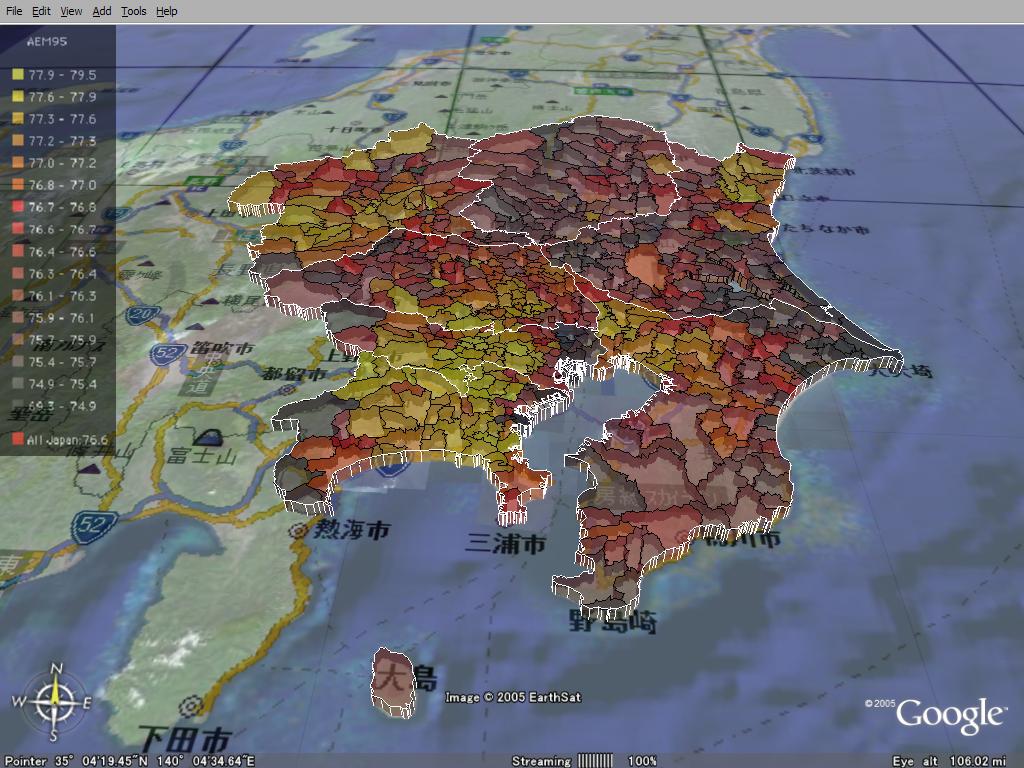Click the 下田市 city marker circle
The width and height of the screenshot is (1024, 768).
pos(206,704)
